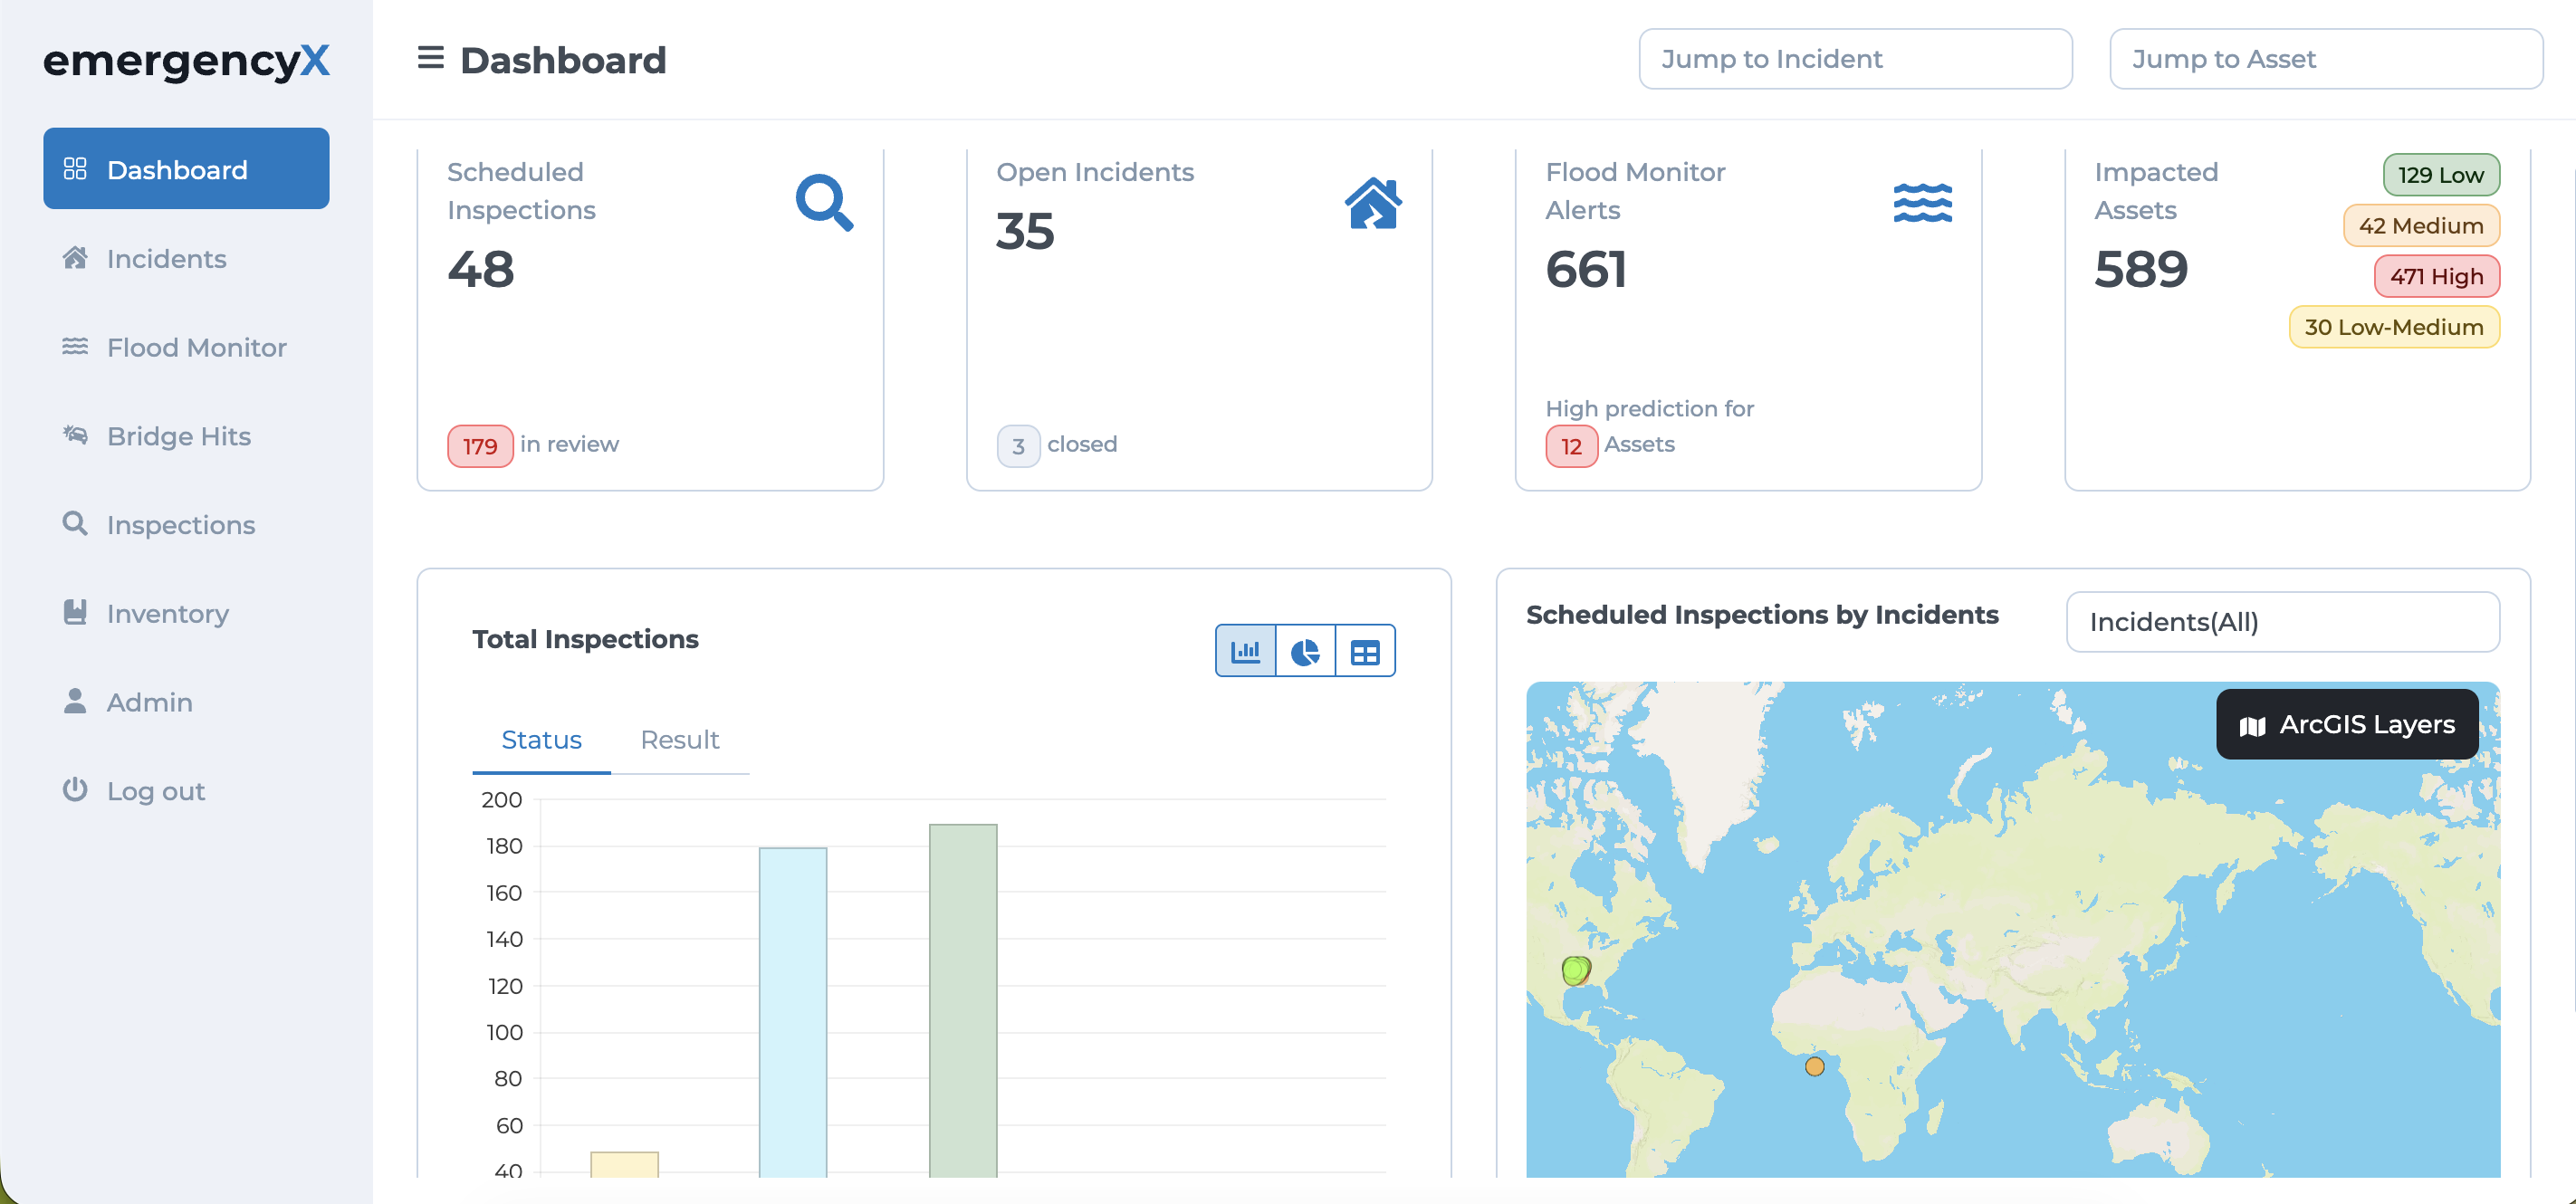This screenshot has width=2576, height=1204.
Task: Select the Result tab
Action: [679, 740]
